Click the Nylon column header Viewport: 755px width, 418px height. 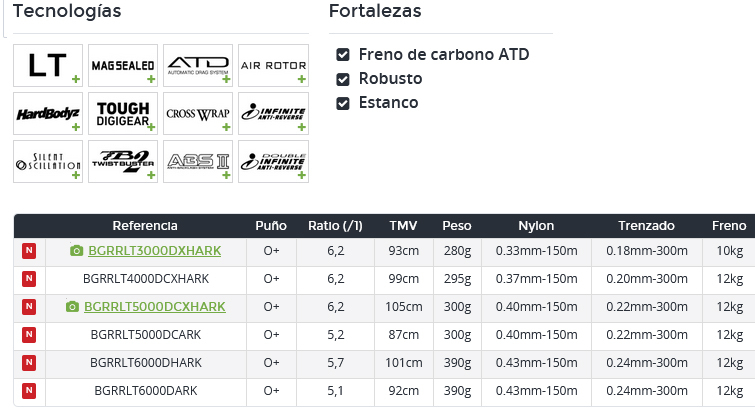point(536,226)
